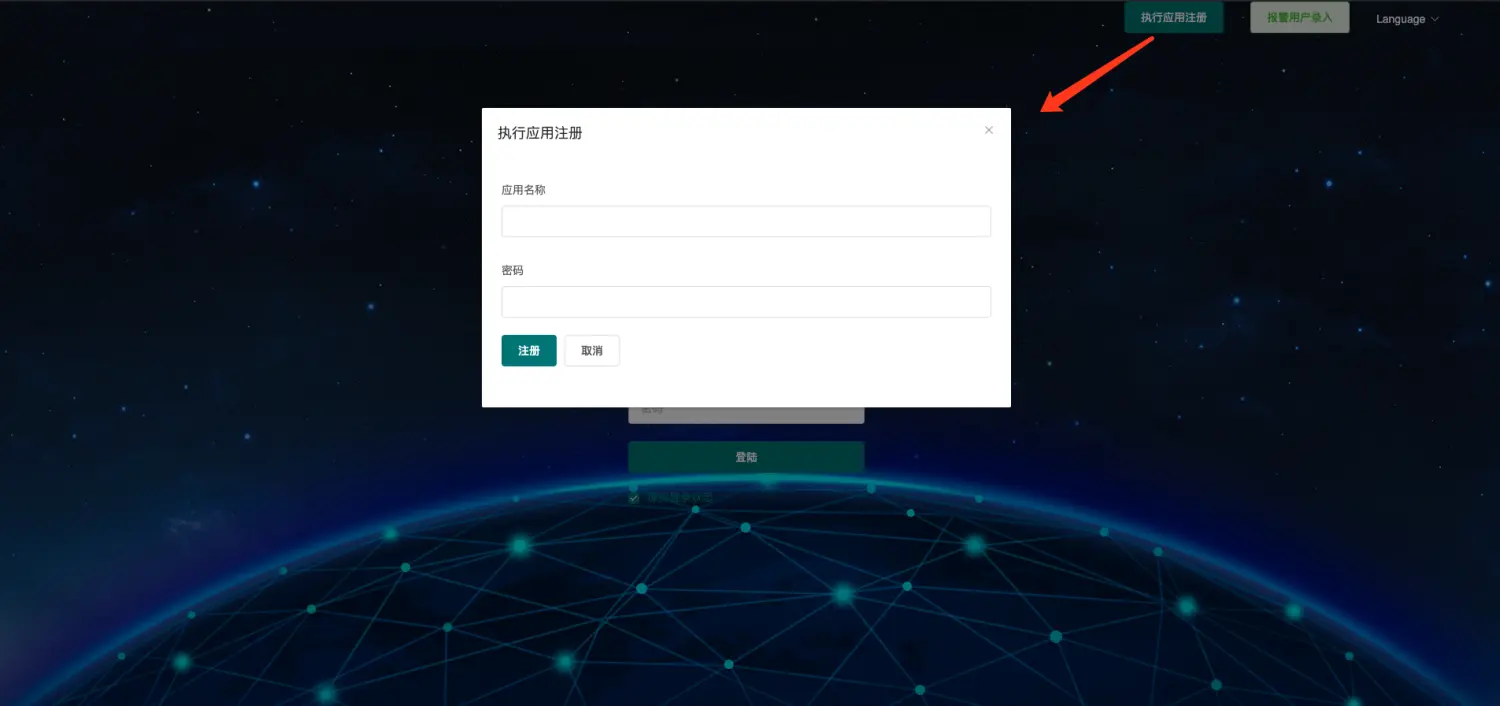This screenshot has height=706, width=1500.
Task: Focus the 应用名称 input field
Action: pyautogui.click(x=746, y=221)
